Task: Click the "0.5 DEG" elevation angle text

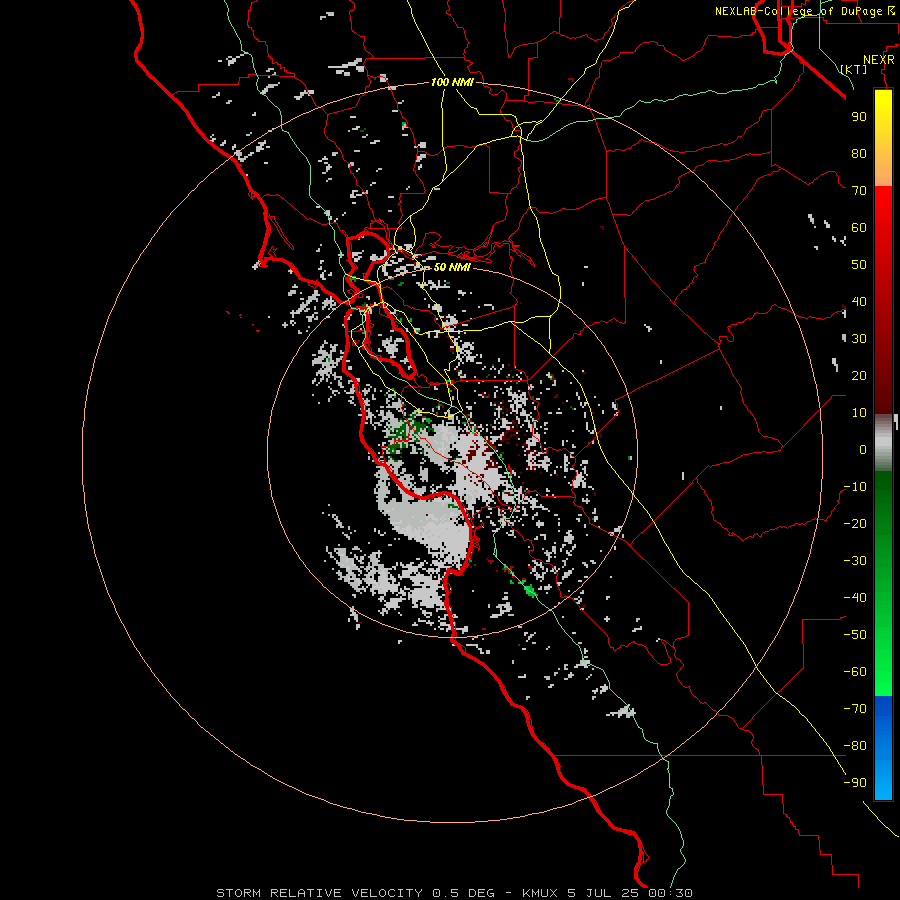Action: 463,893
